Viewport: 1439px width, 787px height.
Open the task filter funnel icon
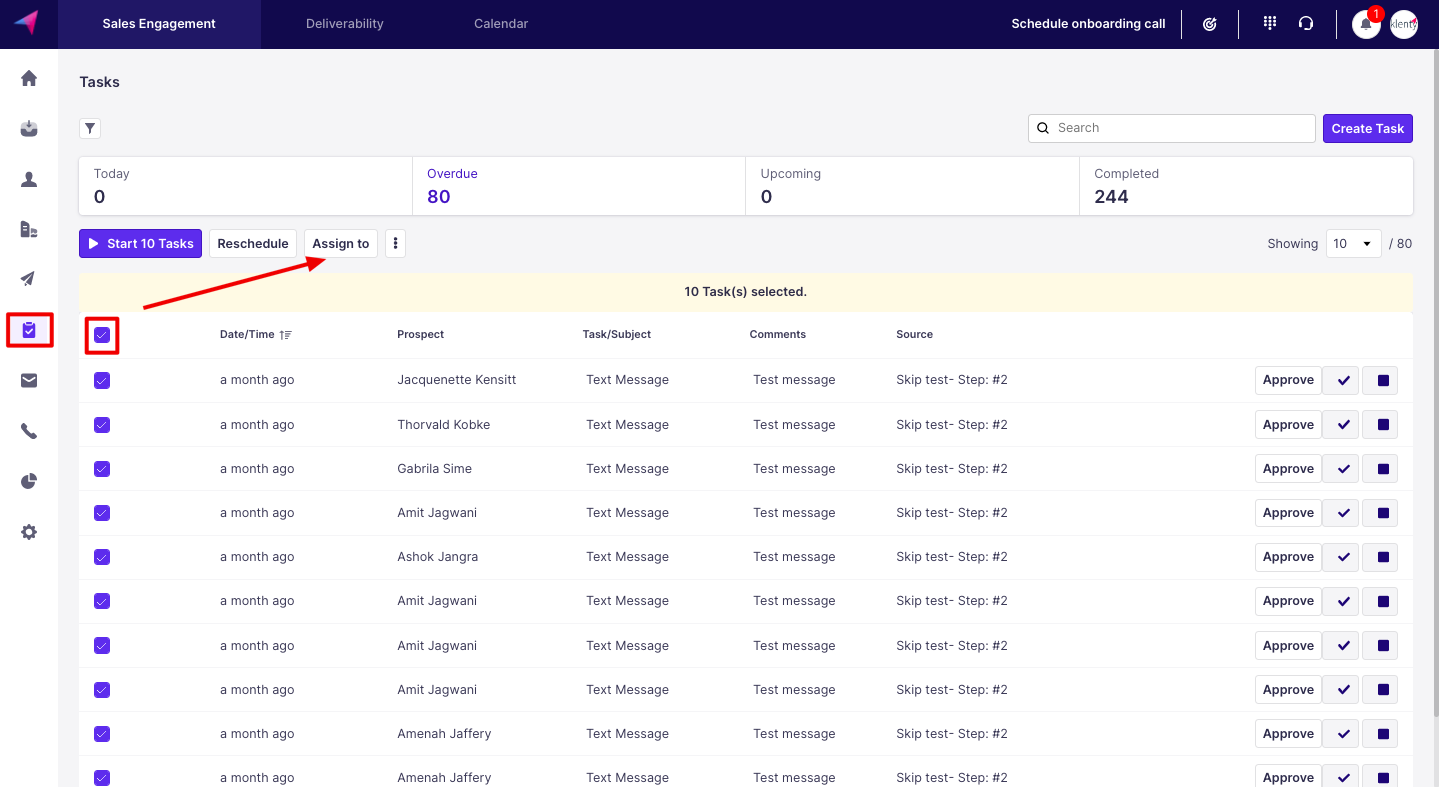coord(90,128)
